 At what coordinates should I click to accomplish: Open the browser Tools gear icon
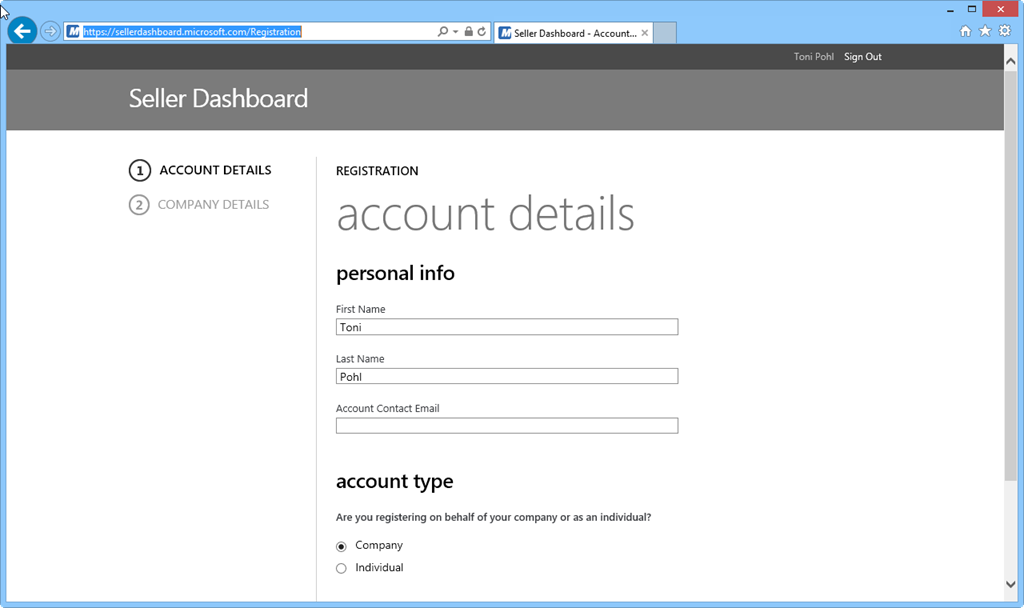(x=1005, y=31)
